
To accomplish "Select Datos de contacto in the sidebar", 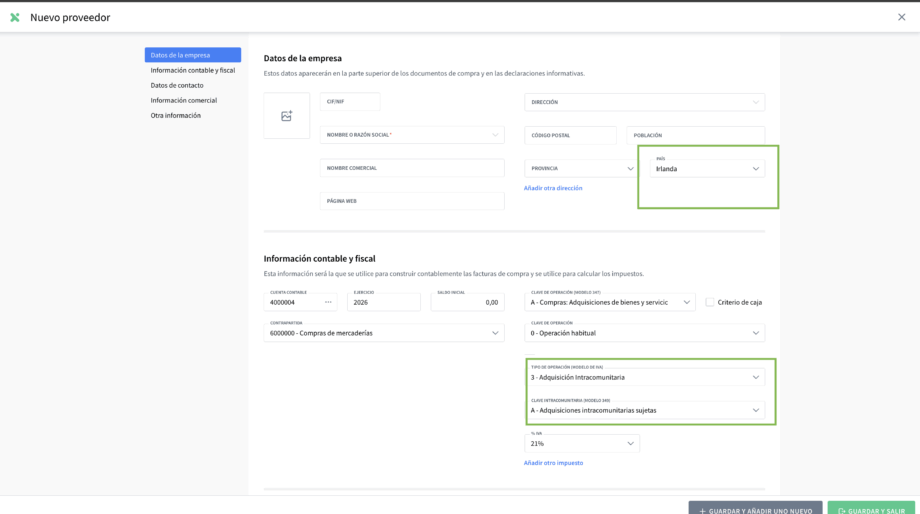I will pos(177,85).
